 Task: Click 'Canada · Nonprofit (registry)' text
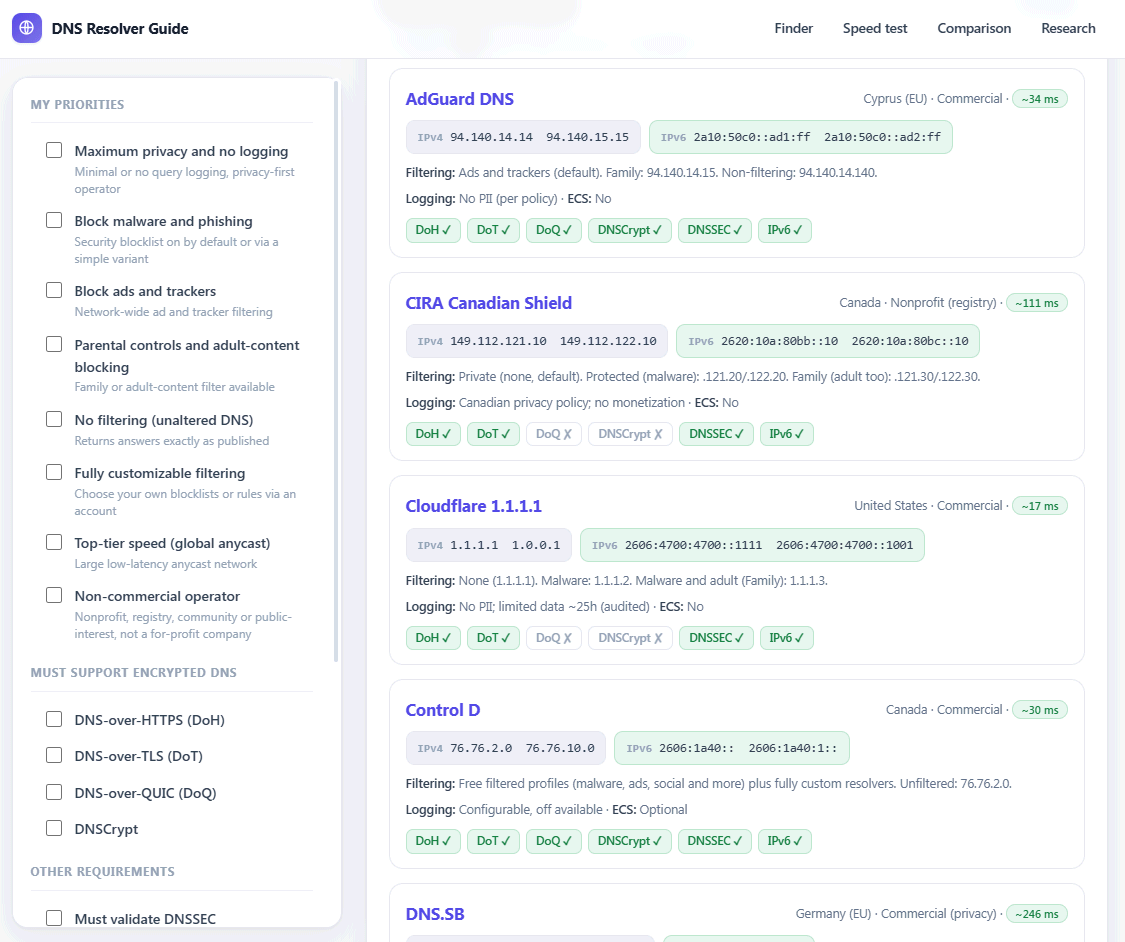[918, 302]
